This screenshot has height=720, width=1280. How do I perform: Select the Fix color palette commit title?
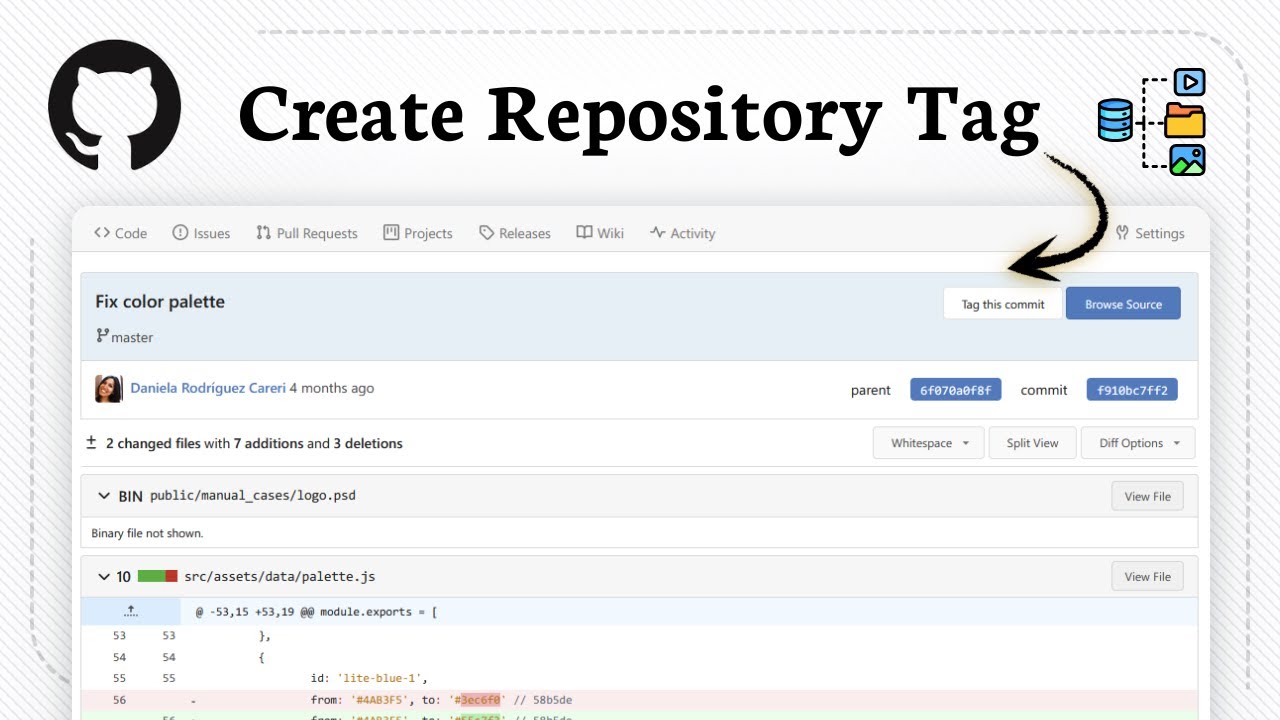tap(160, 302)
